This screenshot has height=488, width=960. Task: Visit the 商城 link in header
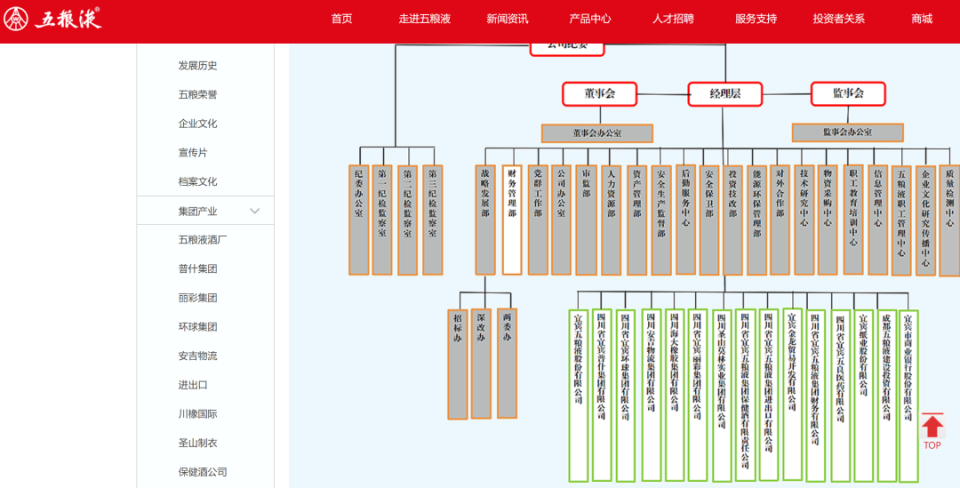[921, 19]
